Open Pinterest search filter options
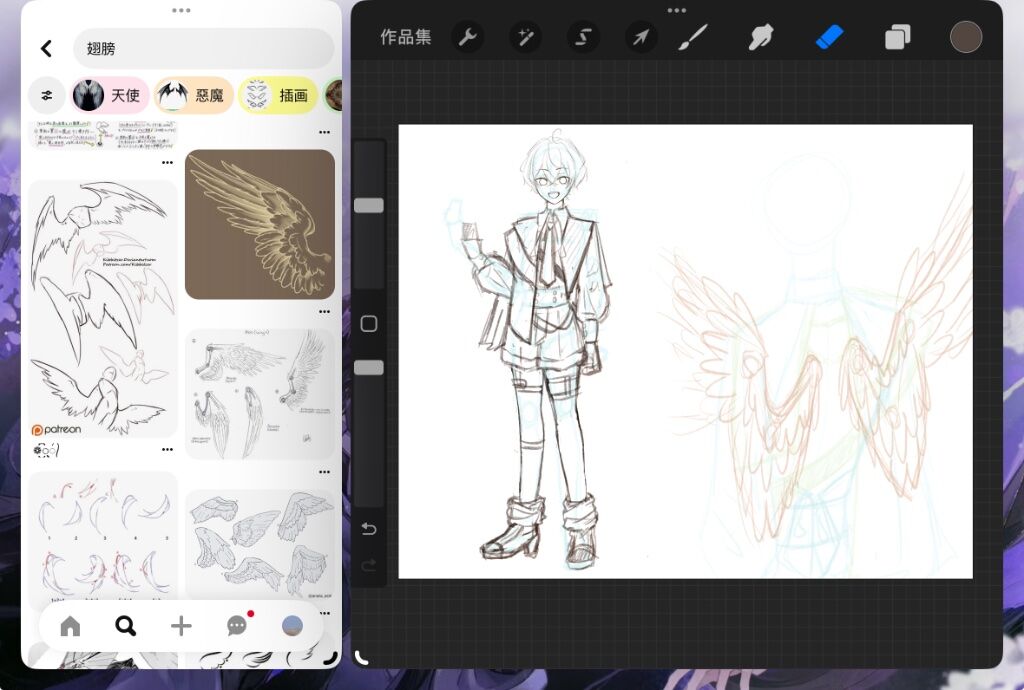Image resolution: width=1024 pixels, height=690 pixels. [47, 96]
